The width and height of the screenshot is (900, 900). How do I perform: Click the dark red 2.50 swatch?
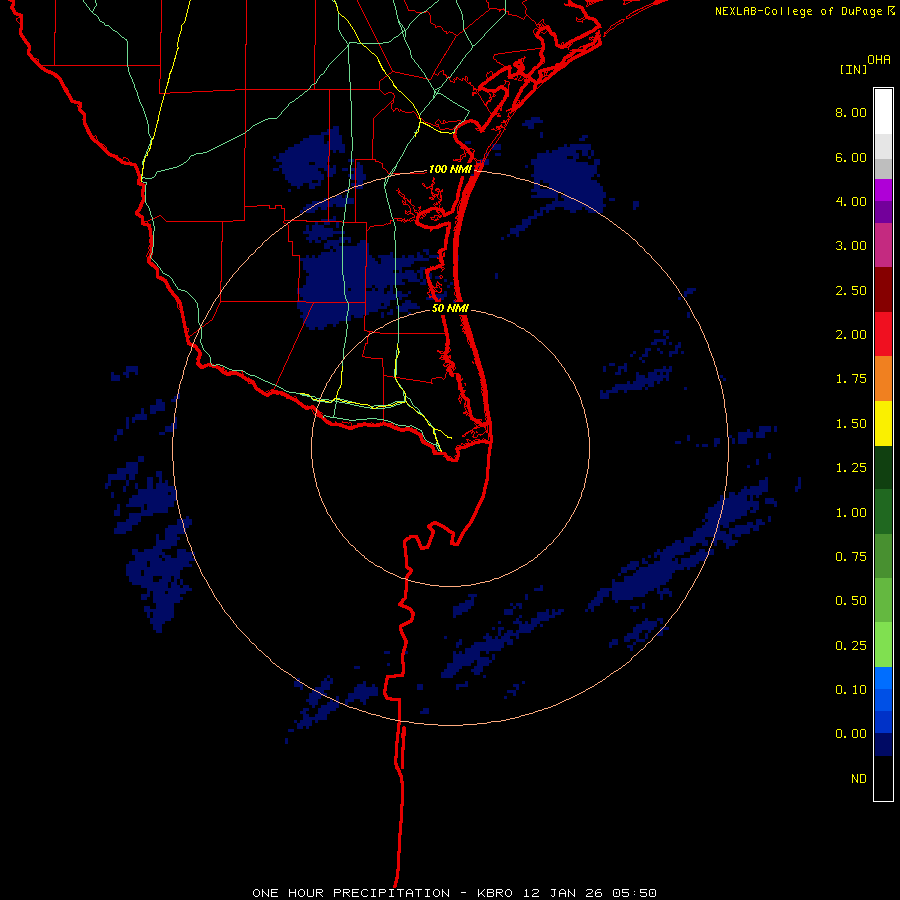coord(883,290)
